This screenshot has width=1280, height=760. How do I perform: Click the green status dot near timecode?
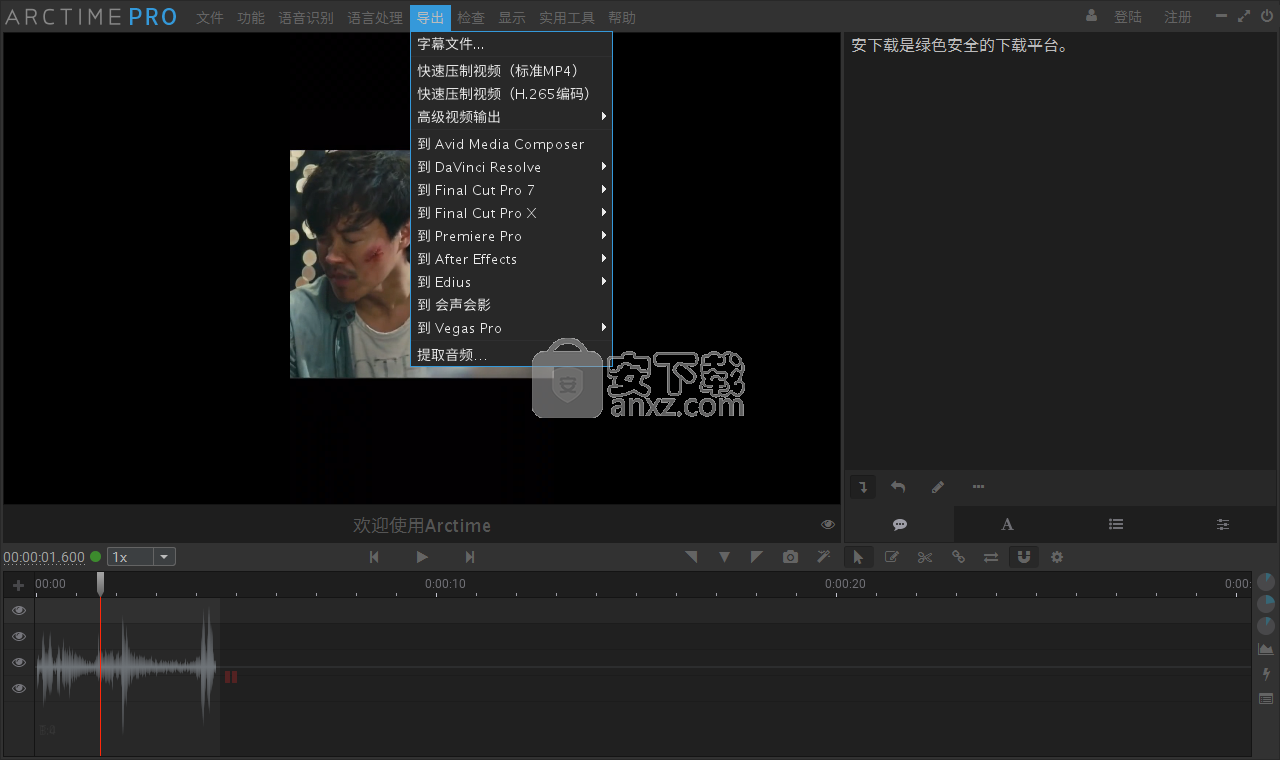pos(96,557)
